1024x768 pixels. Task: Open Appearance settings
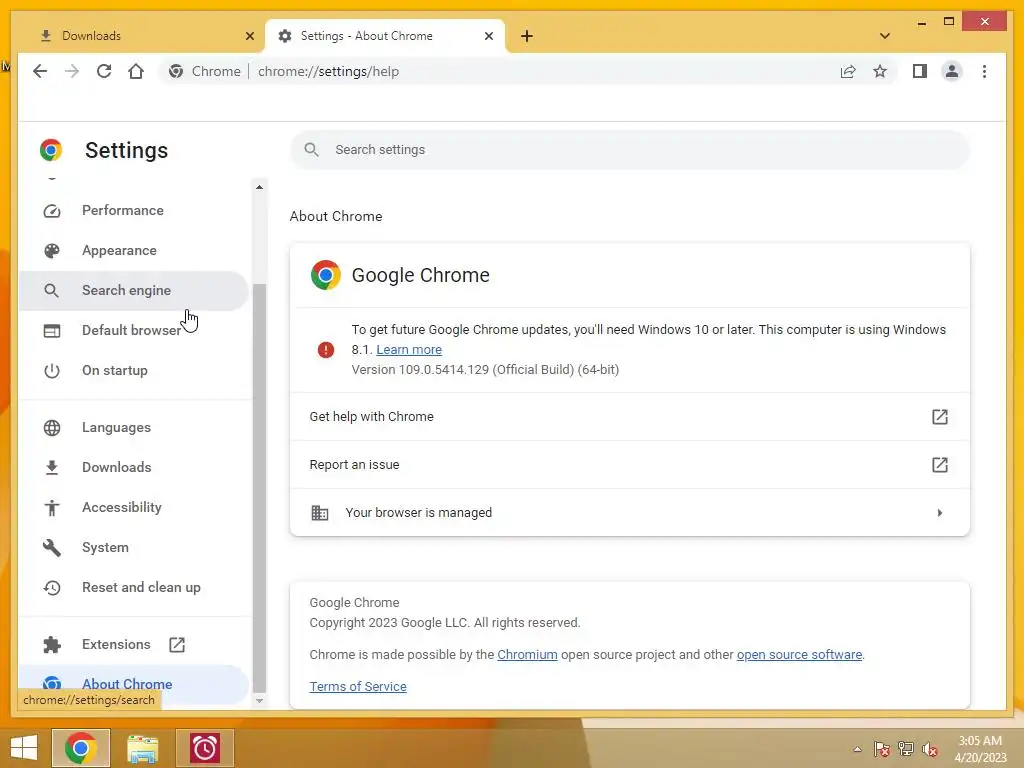click(x=134, y=250)
